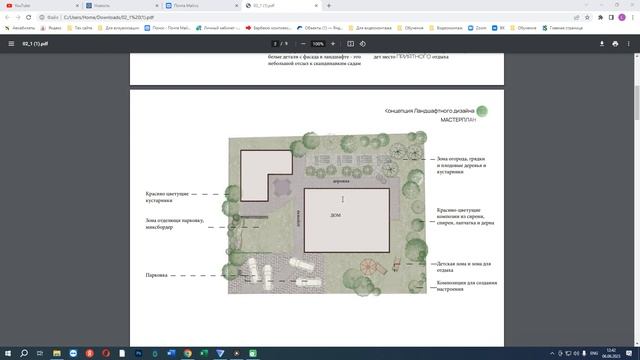640x360 pixels.
Task: Open the Обучение bookmark folder next to ВК
Action: [523, 28]
